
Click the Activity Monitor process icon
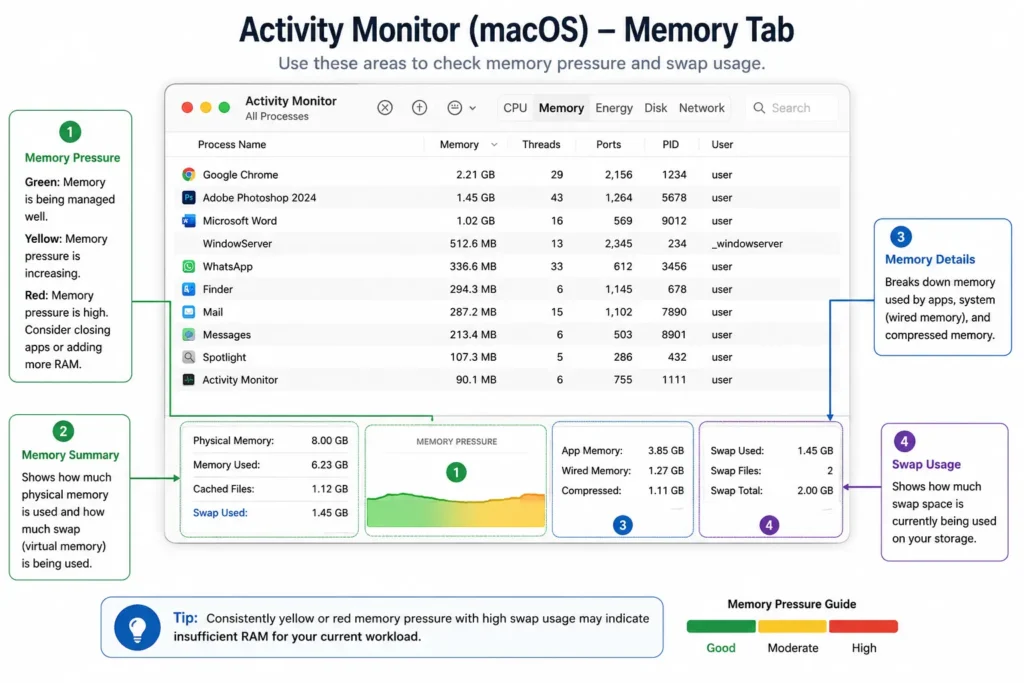tap(189, 379)
